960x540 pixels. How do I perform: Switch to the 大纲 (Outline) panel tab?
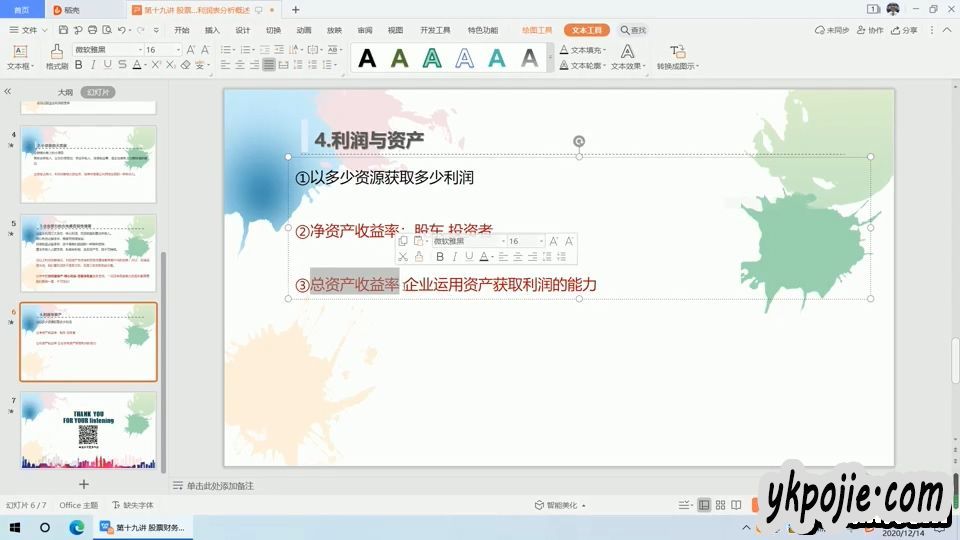[65, 92]
